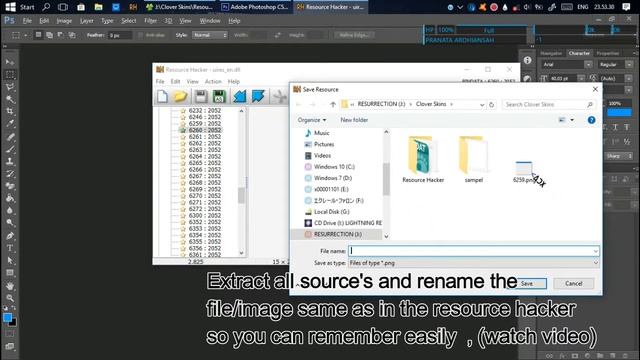640x360 pixels.
Task: Choose New selection mode icon
Action: (38, 35)
